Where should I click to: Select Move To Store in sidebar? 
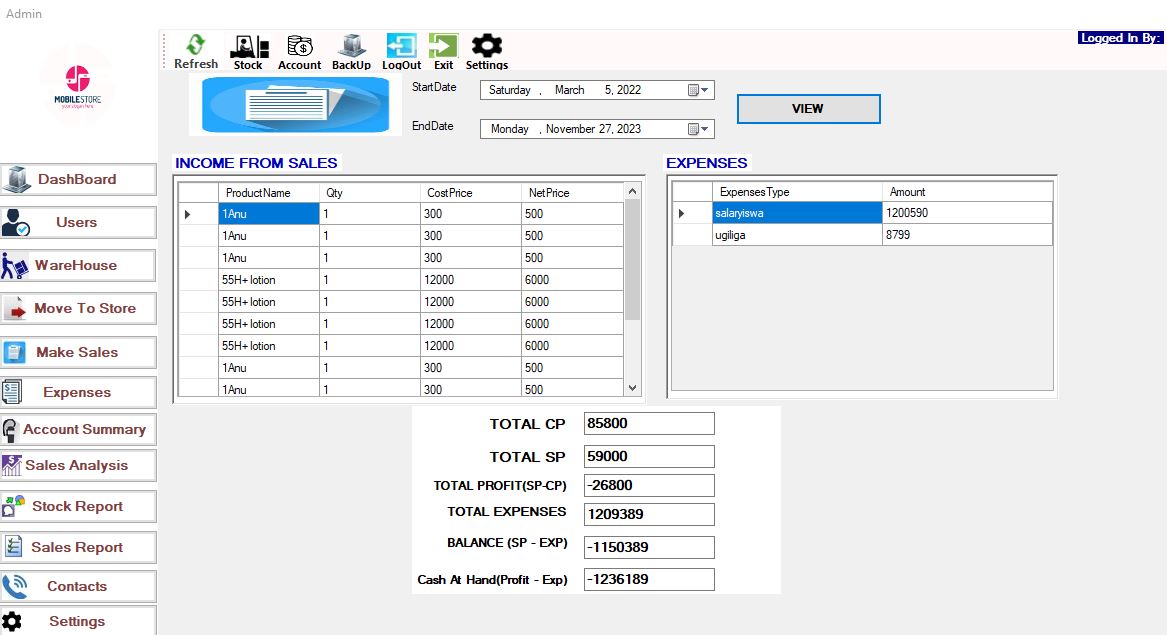click(x=78, y=308)
